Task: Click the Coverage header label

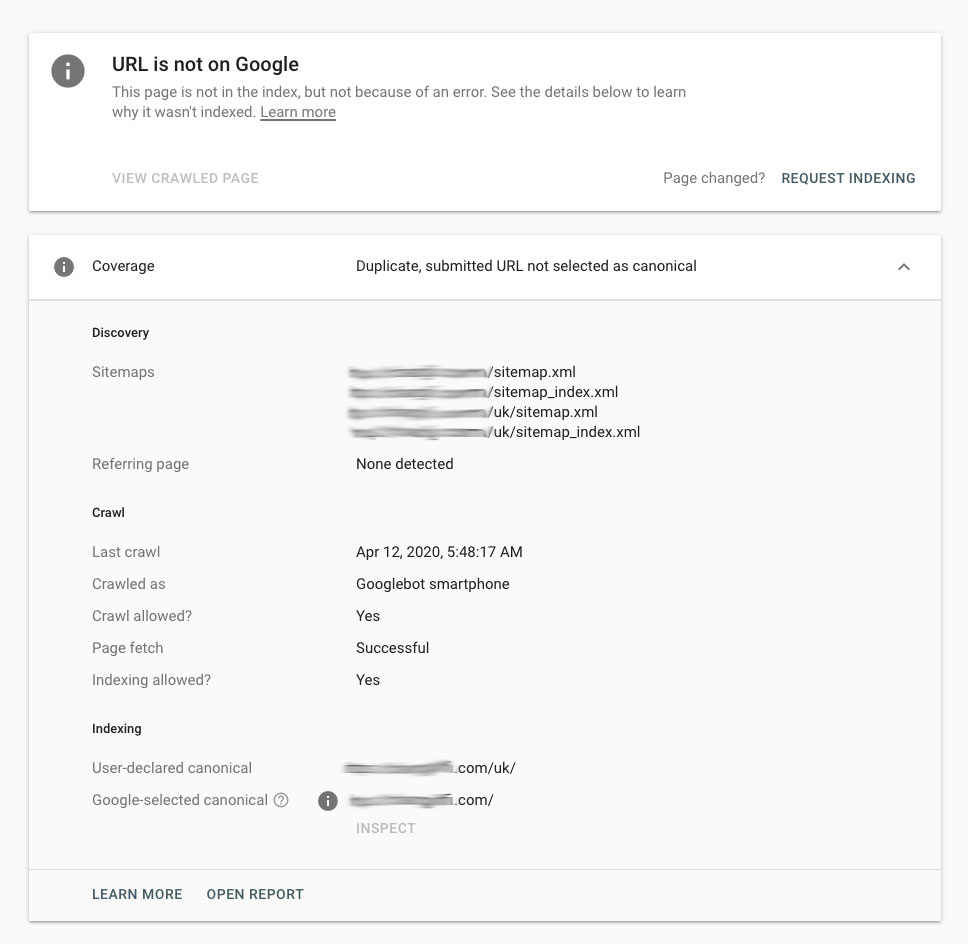Action: pyautogui.click(x=123, y=266)
